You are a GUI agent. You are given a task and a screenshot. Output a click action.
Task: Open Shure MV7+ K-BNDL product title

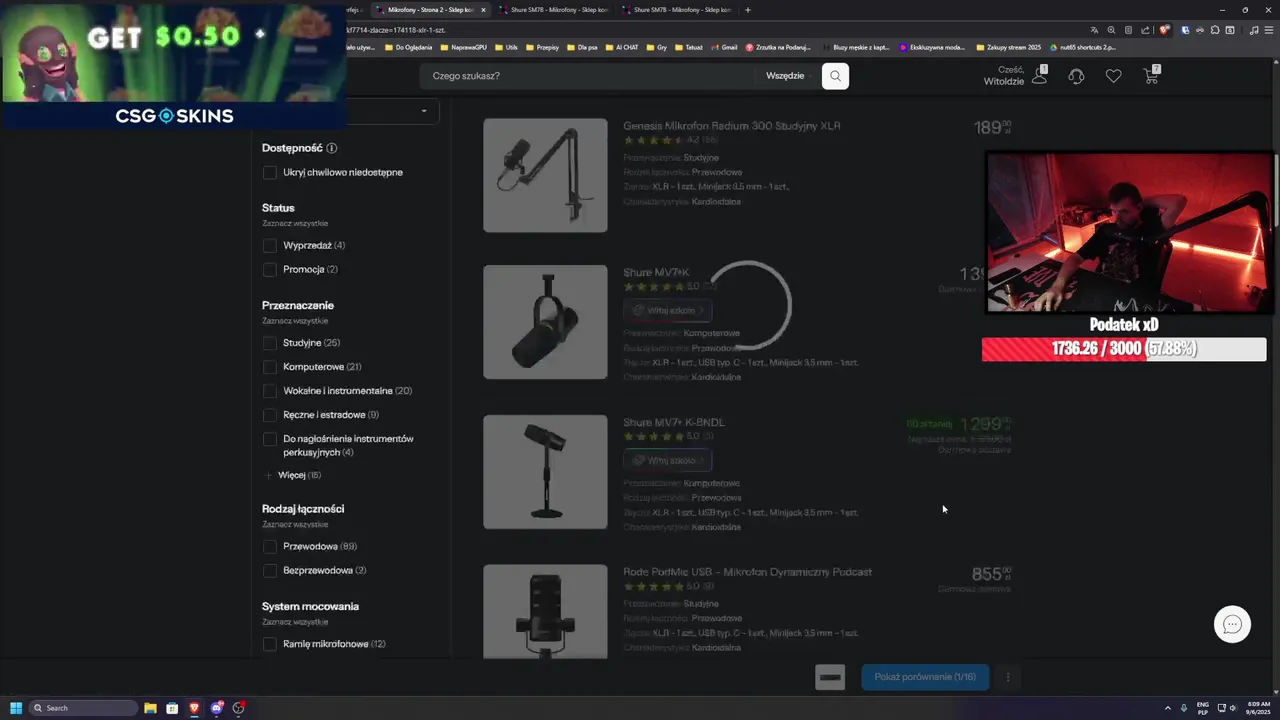point(674,422)
